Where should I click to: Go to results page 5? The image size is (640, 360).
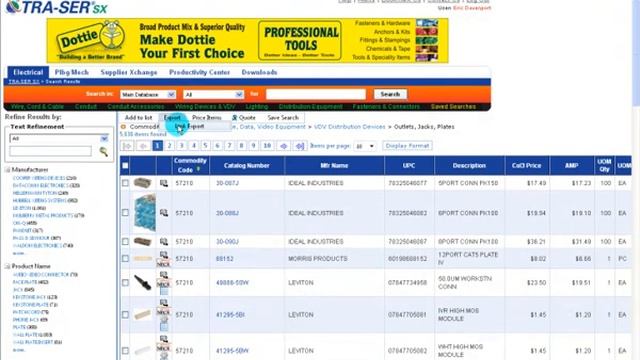click(205, 146)
